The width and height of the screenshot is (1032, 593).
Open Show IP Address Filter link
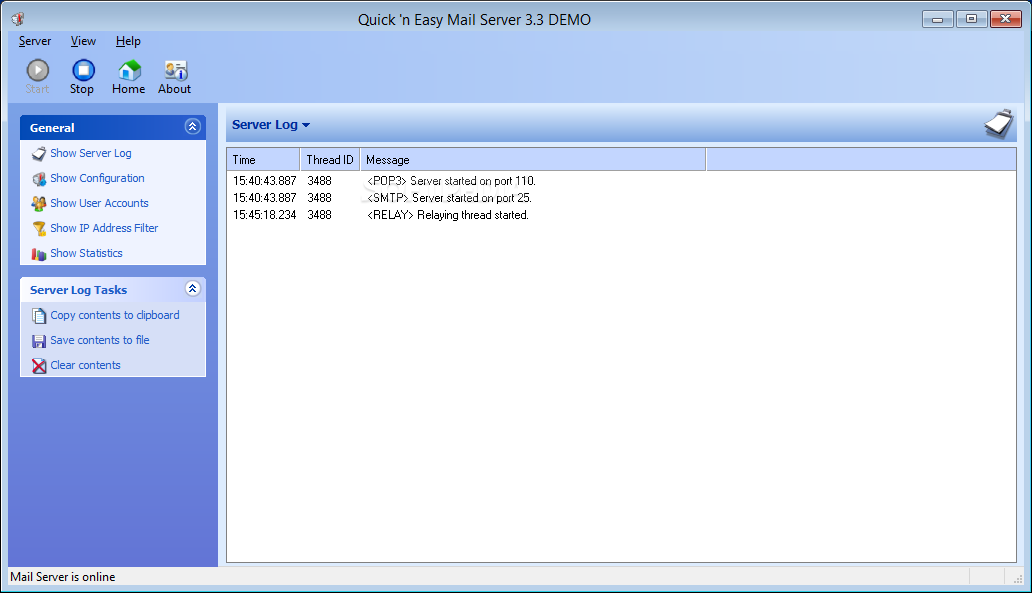pos(104,228)
